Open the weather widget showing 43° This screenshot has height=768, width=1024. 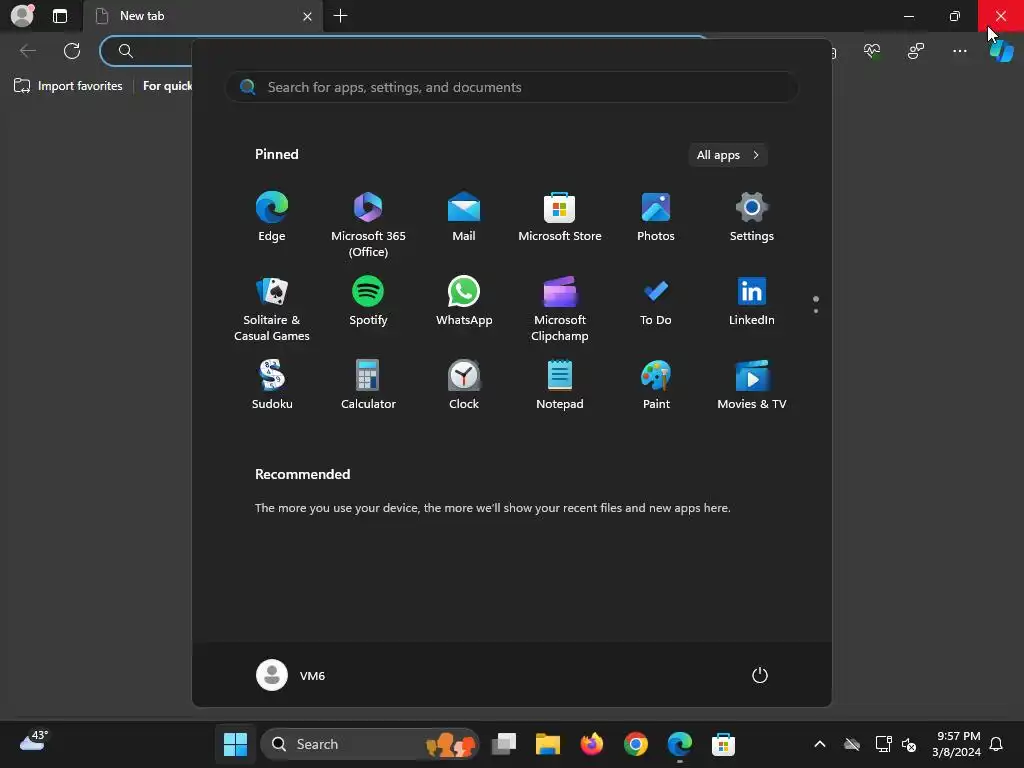33,741
